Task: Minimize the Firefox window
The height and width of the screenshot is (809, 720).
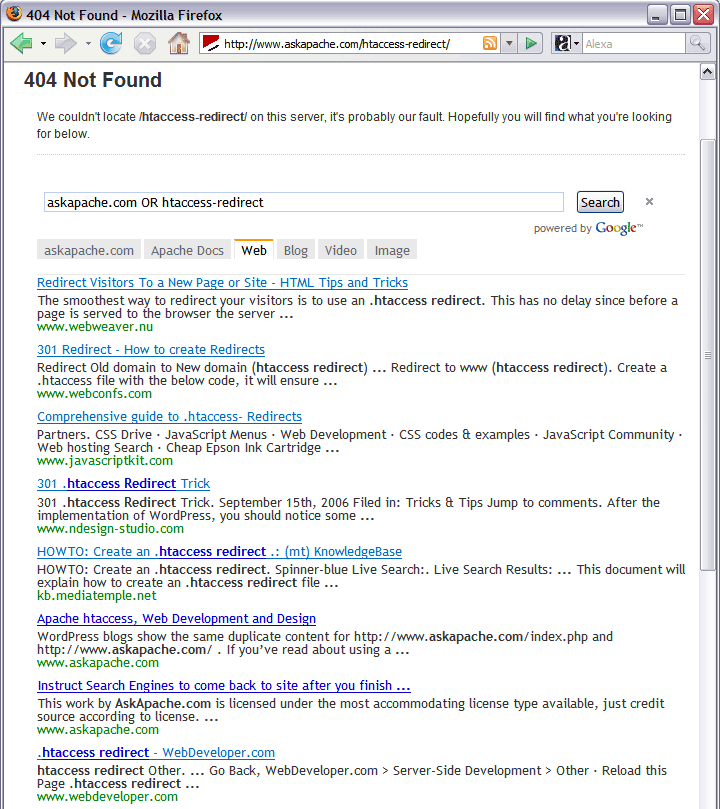Action: coord(656,15)
